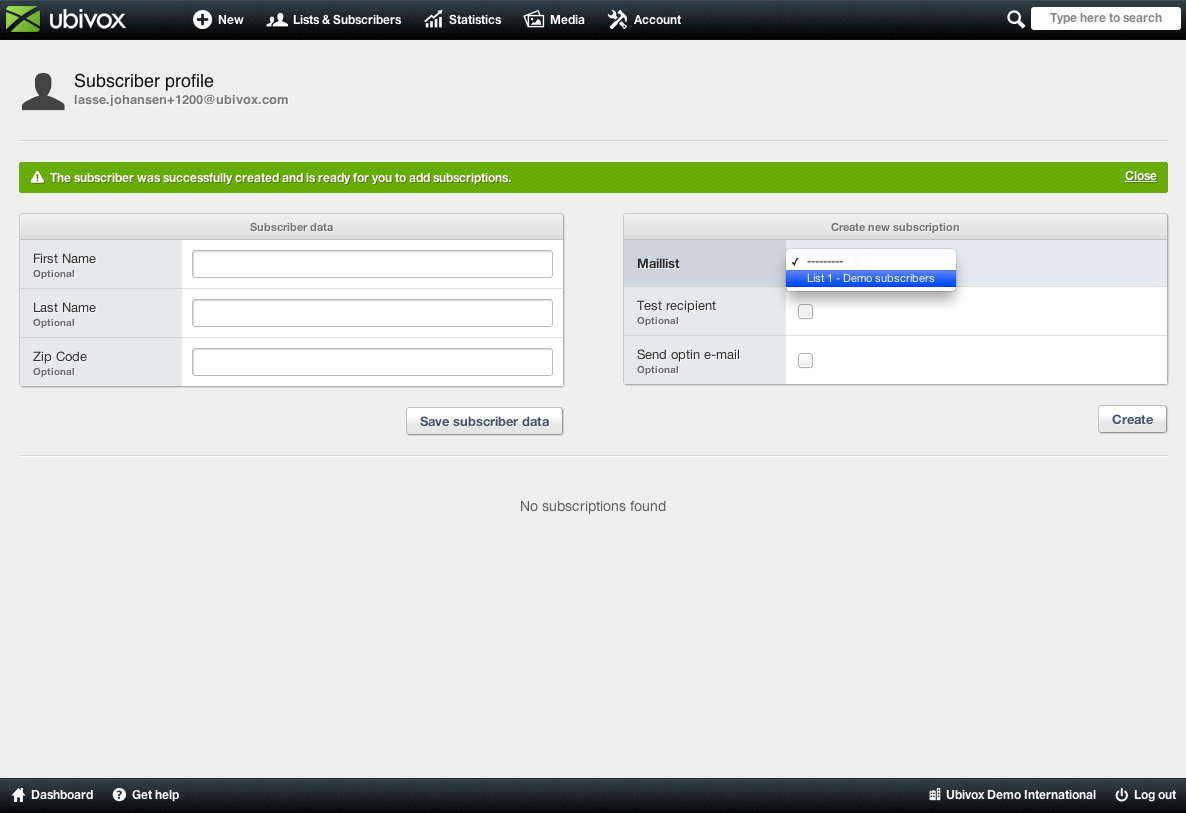Click the Last Name label
The width and height of the screenshot is (1186, 813).
coord(64,308)
